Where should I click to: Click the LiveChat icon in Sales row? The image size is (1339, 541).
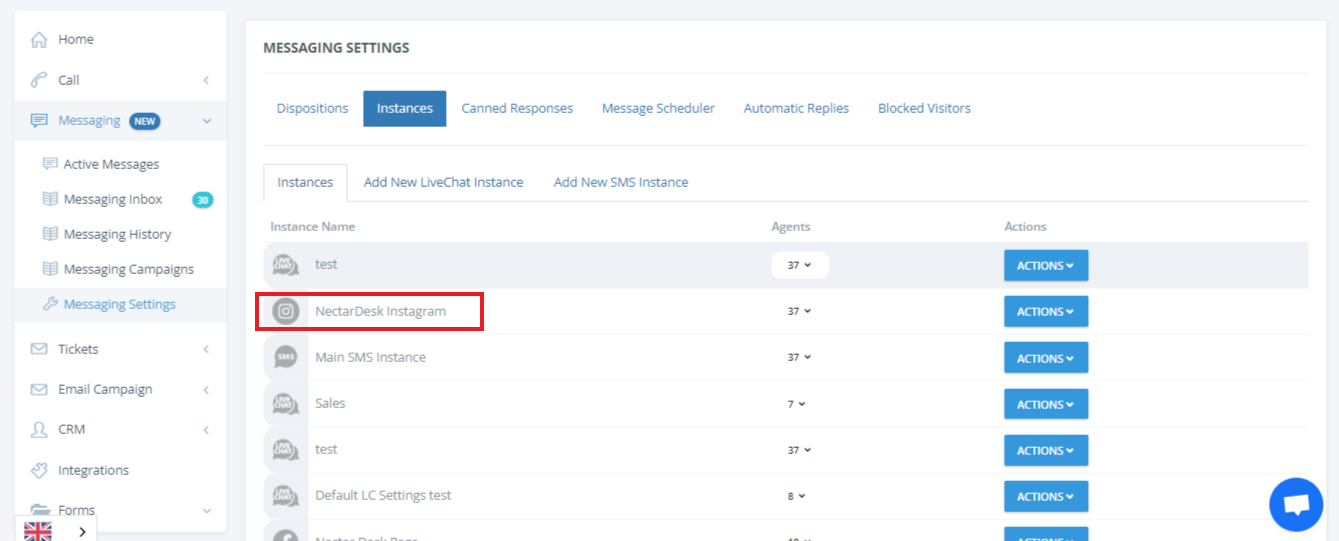click(286, 403)
